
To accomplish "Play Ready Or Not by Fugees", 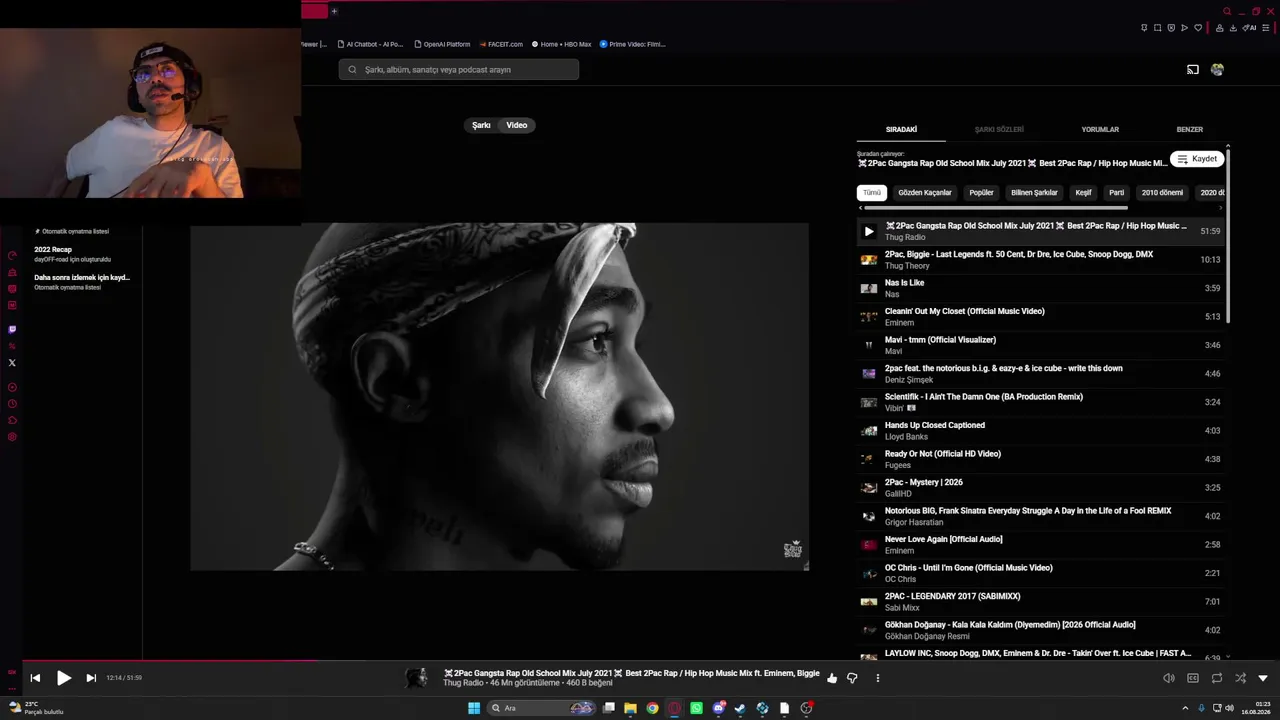I will (1040, 459).
